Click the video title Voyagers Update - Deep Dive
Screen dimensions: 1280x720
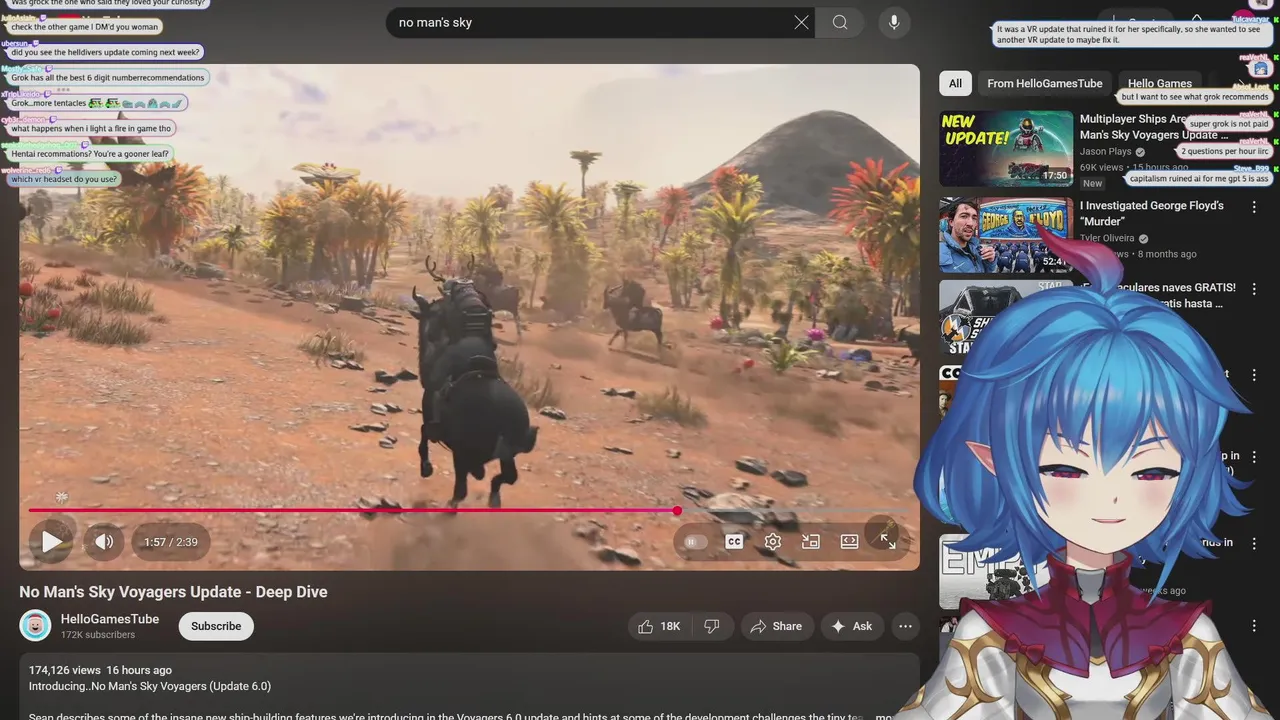pyautogui.click(x=173, y=592)
